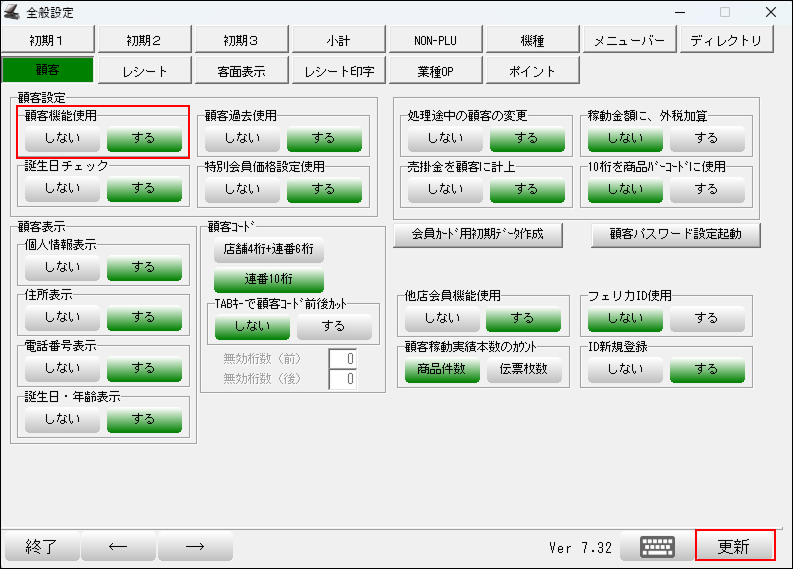
Task: Click the left arrow navigation button
Action: coord(118,547)
